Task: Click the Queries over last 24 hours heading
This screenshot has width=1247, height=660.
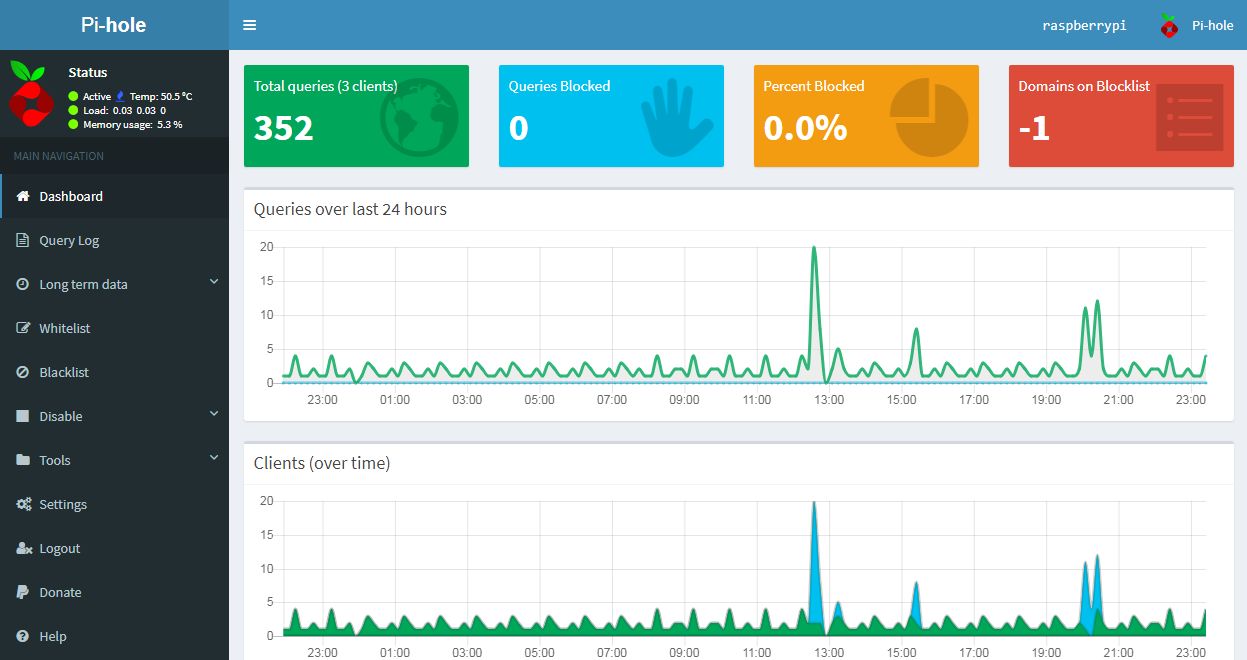Action: tap(350, 209)
